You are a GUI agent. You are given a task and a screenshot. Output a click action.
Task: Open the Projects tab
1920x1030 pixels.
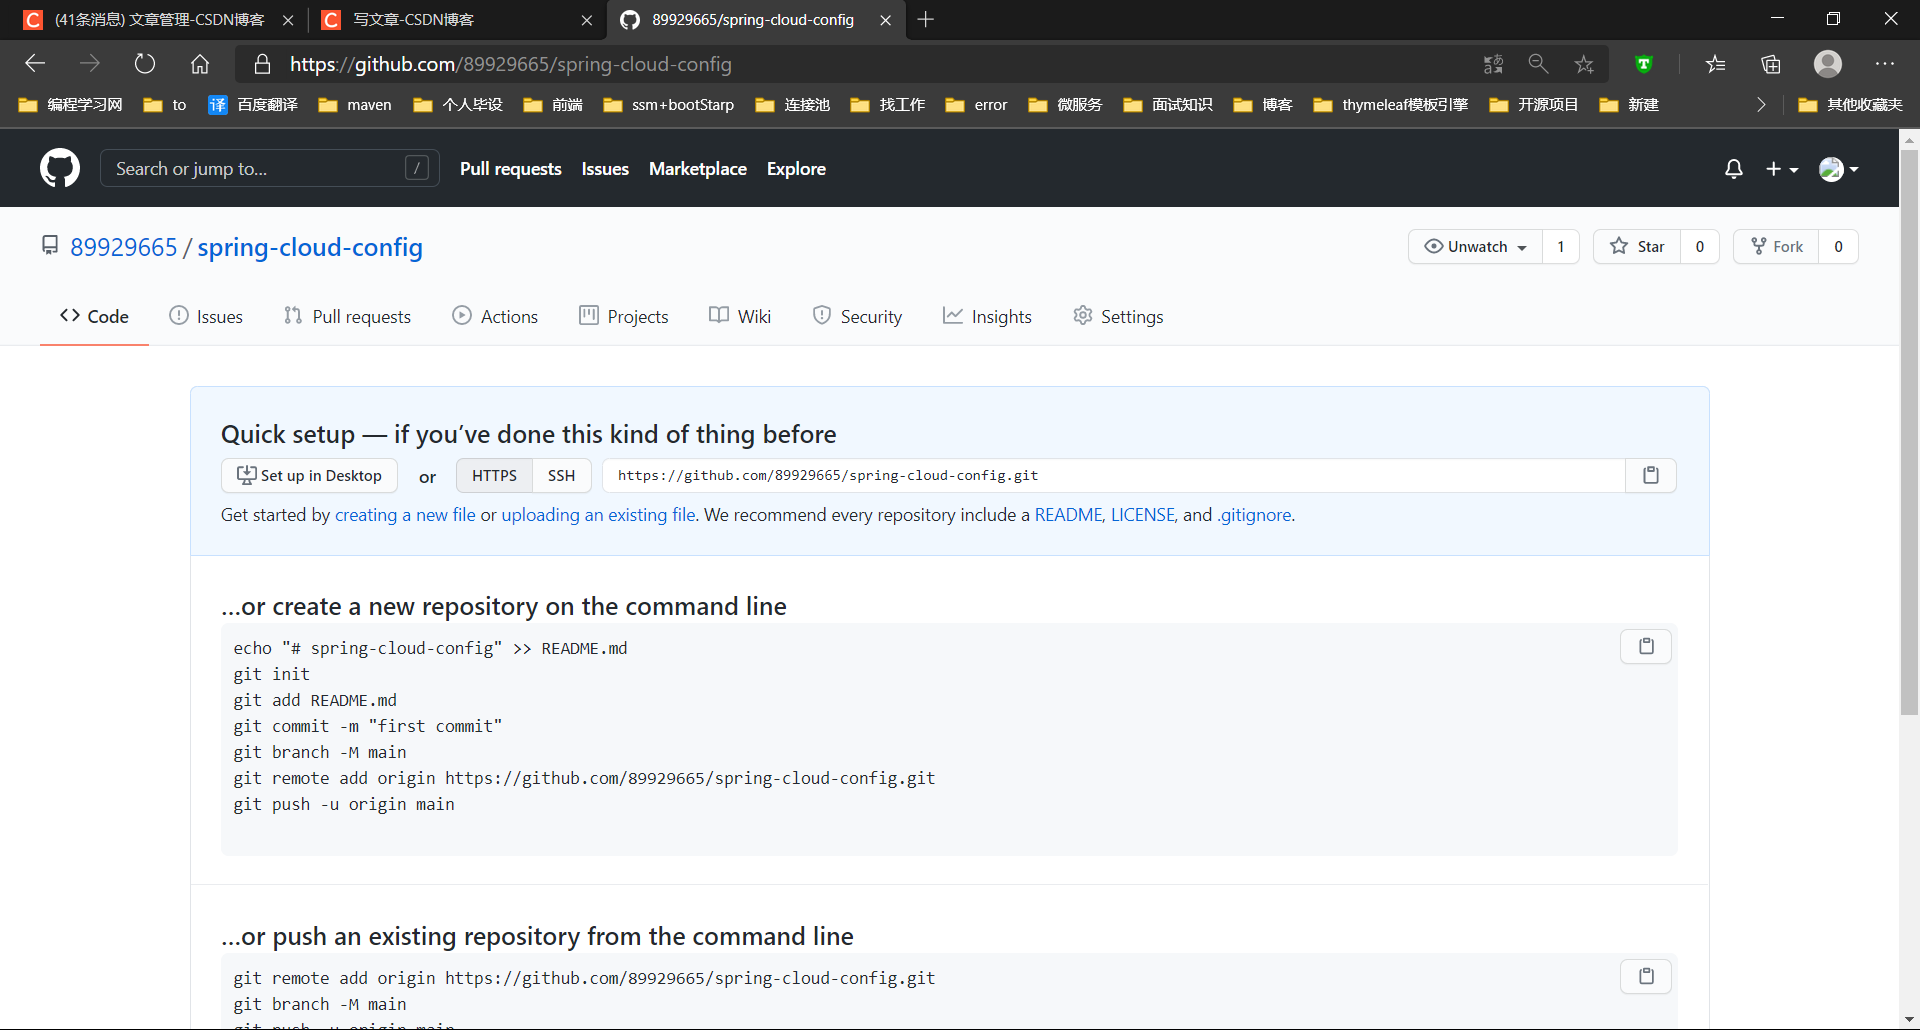coord(624,316)
